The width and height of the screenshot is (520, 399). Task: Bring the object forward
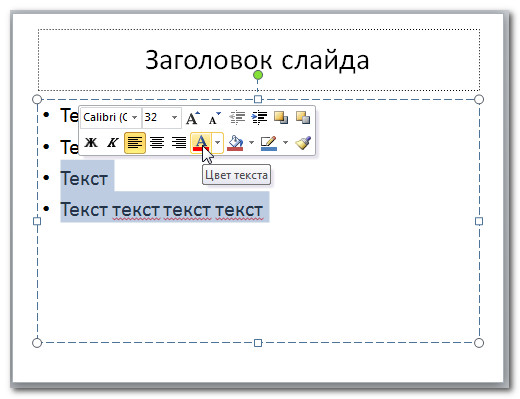pos(281,118)
